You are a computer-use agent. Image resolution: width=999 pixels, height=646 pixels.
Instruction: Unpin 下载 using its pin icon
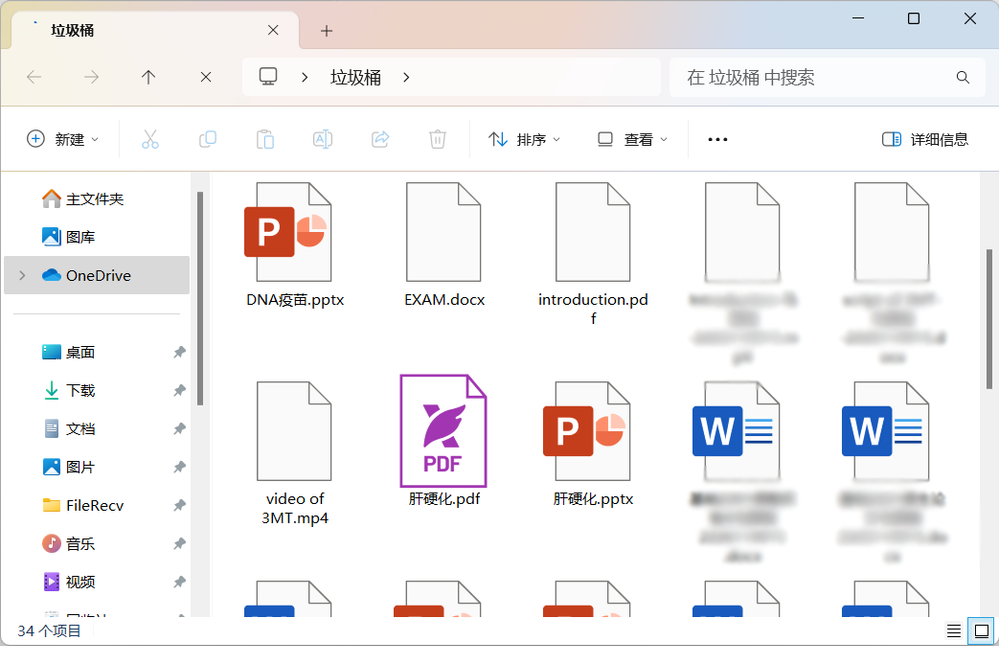pyautogui.click(x=180, y=391)
